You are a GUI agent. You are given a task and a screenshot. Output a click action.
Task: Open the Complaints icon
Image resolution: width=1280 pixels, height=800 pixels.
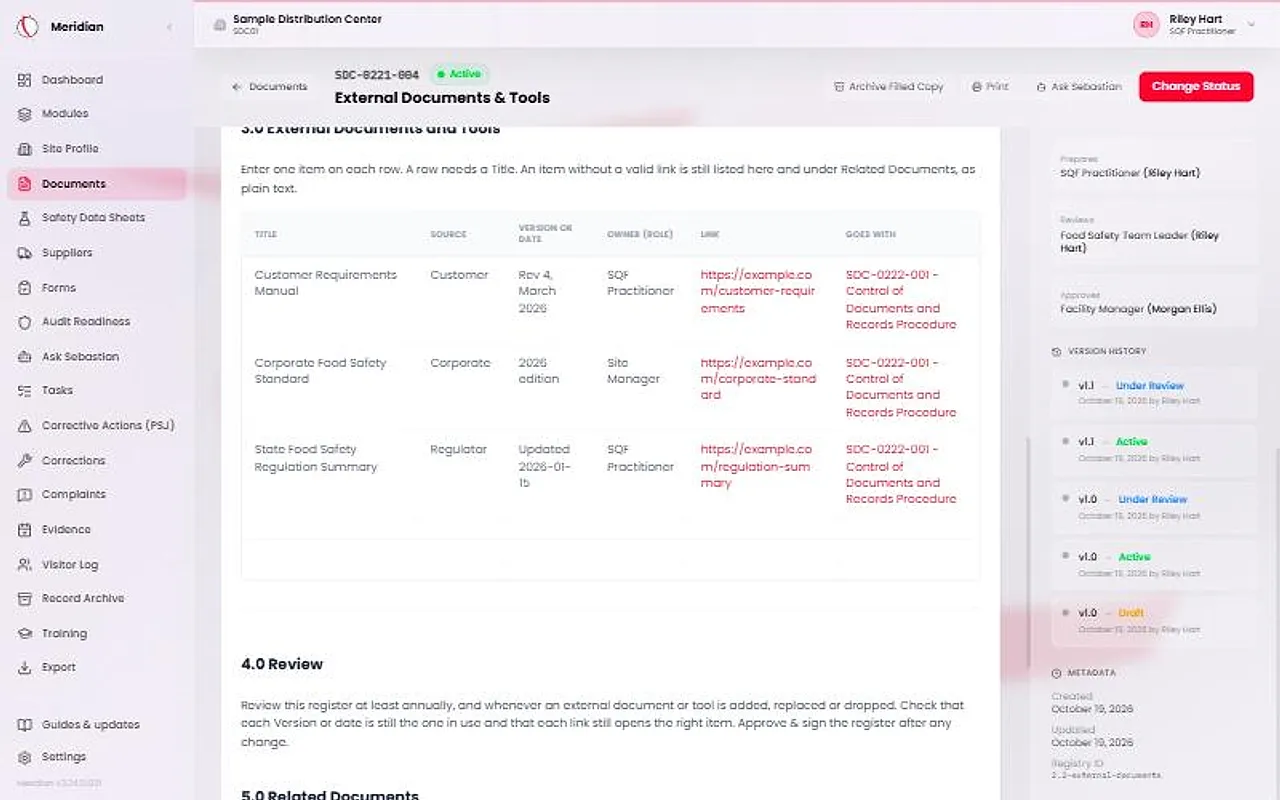pos(25,495)
